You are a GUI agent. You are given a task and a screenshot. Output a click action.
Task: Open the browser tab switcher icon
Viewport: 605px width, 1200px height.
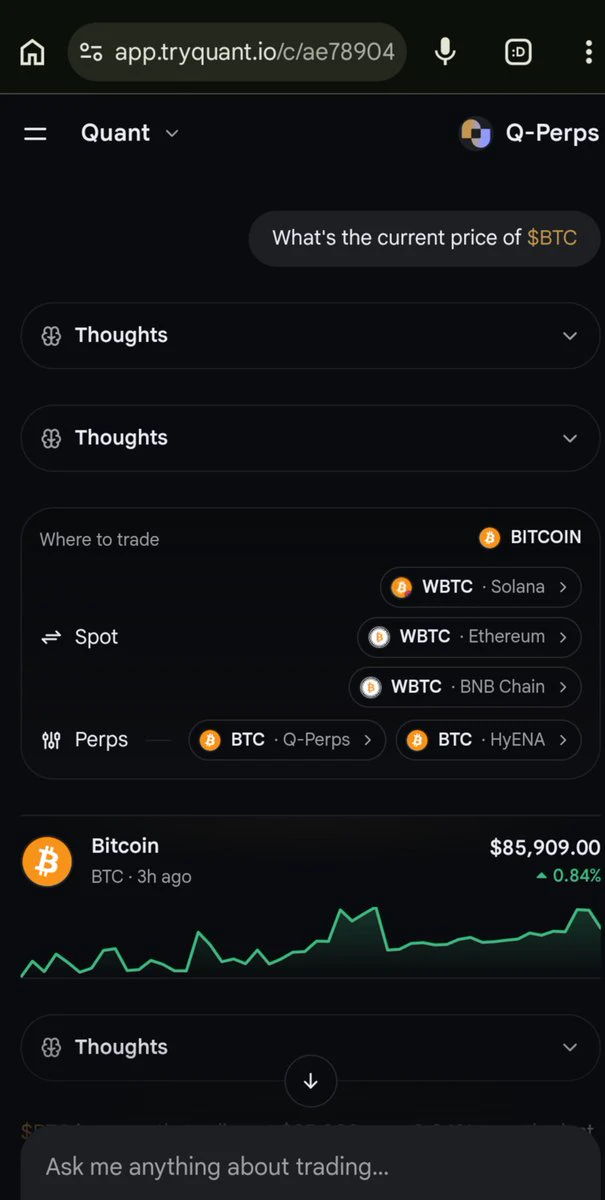[x=518, y=52]
